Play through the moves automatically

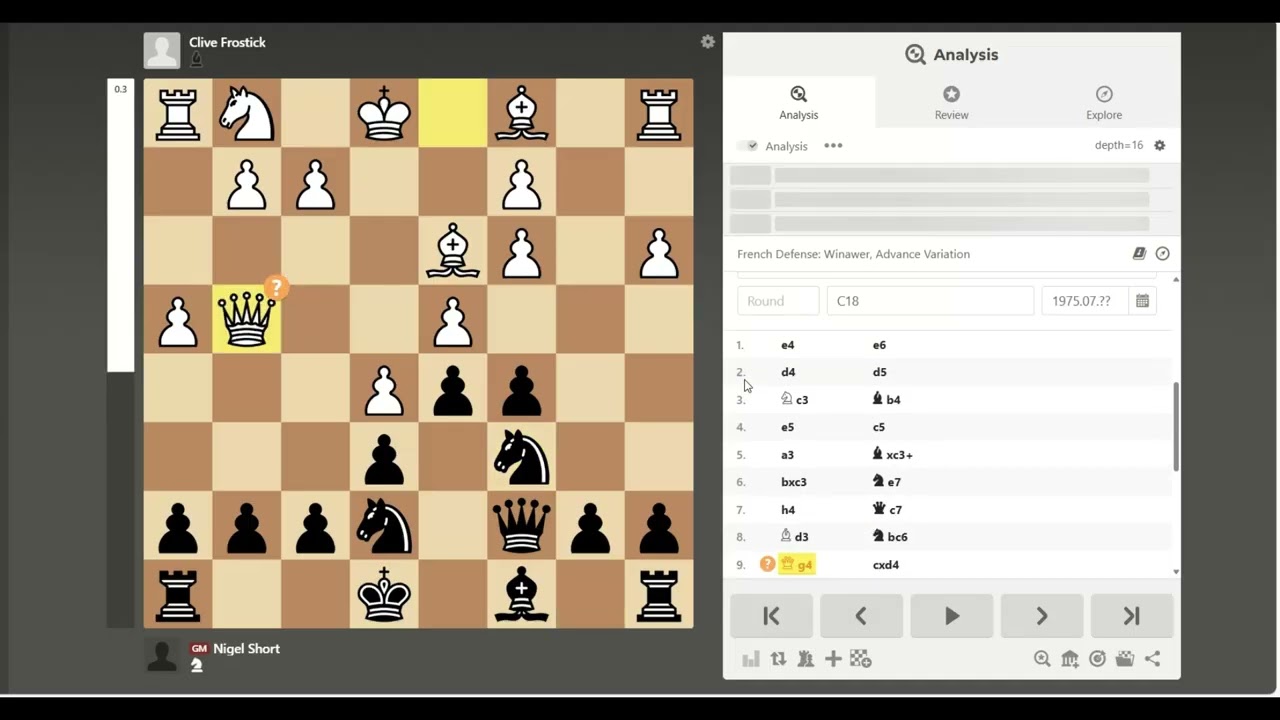pos(951,616)
